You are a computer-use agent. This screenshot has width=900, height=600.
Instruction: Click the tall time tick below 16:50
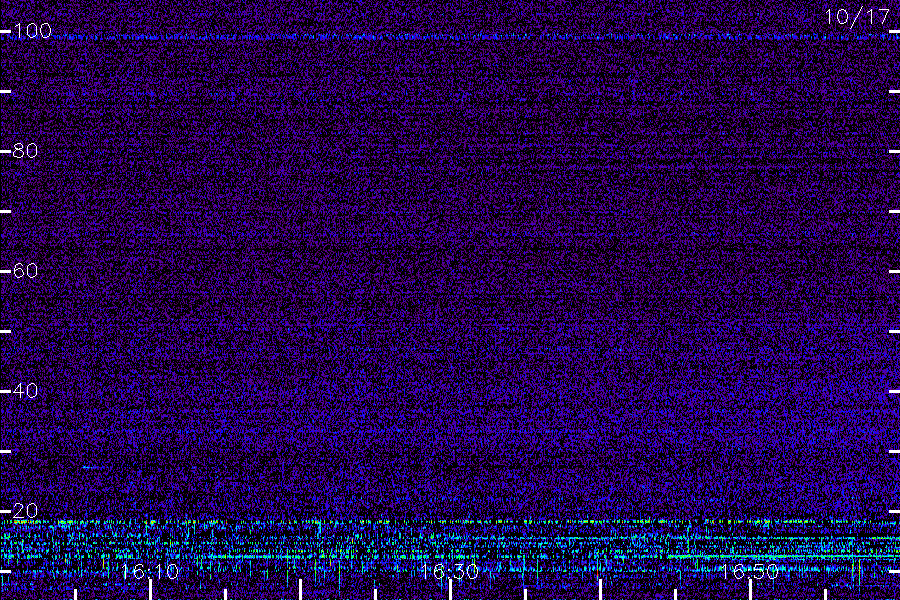tap(750, 590)
